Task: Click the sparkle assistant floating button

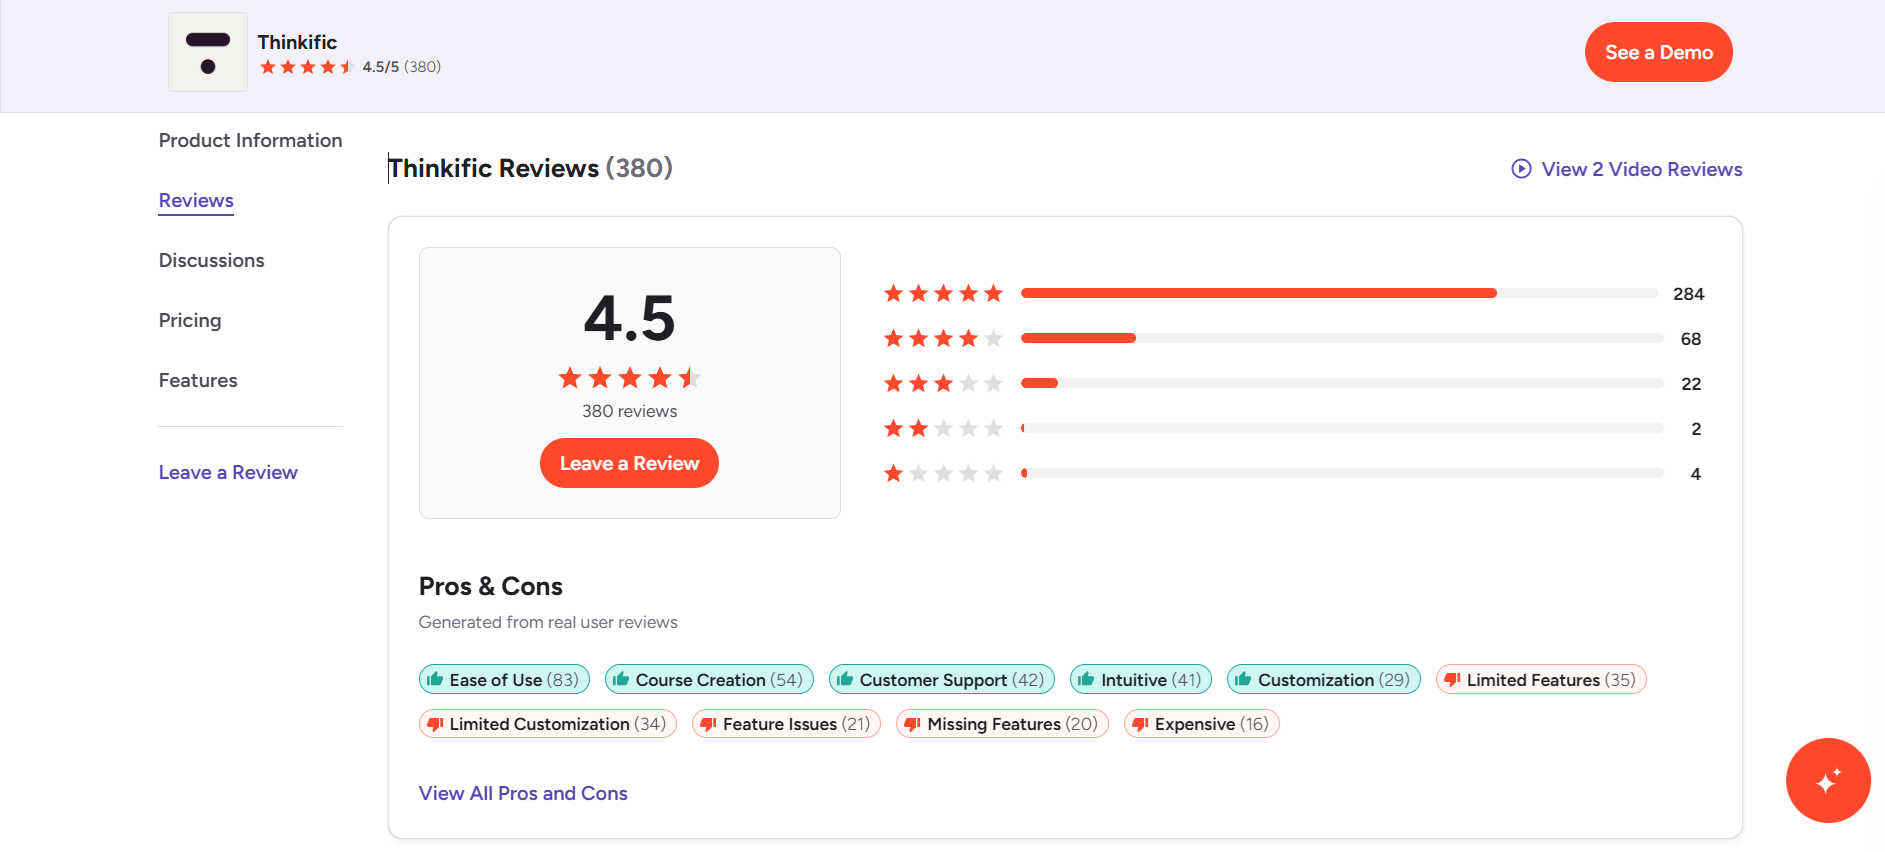Action: click(x=1828, y=780)
